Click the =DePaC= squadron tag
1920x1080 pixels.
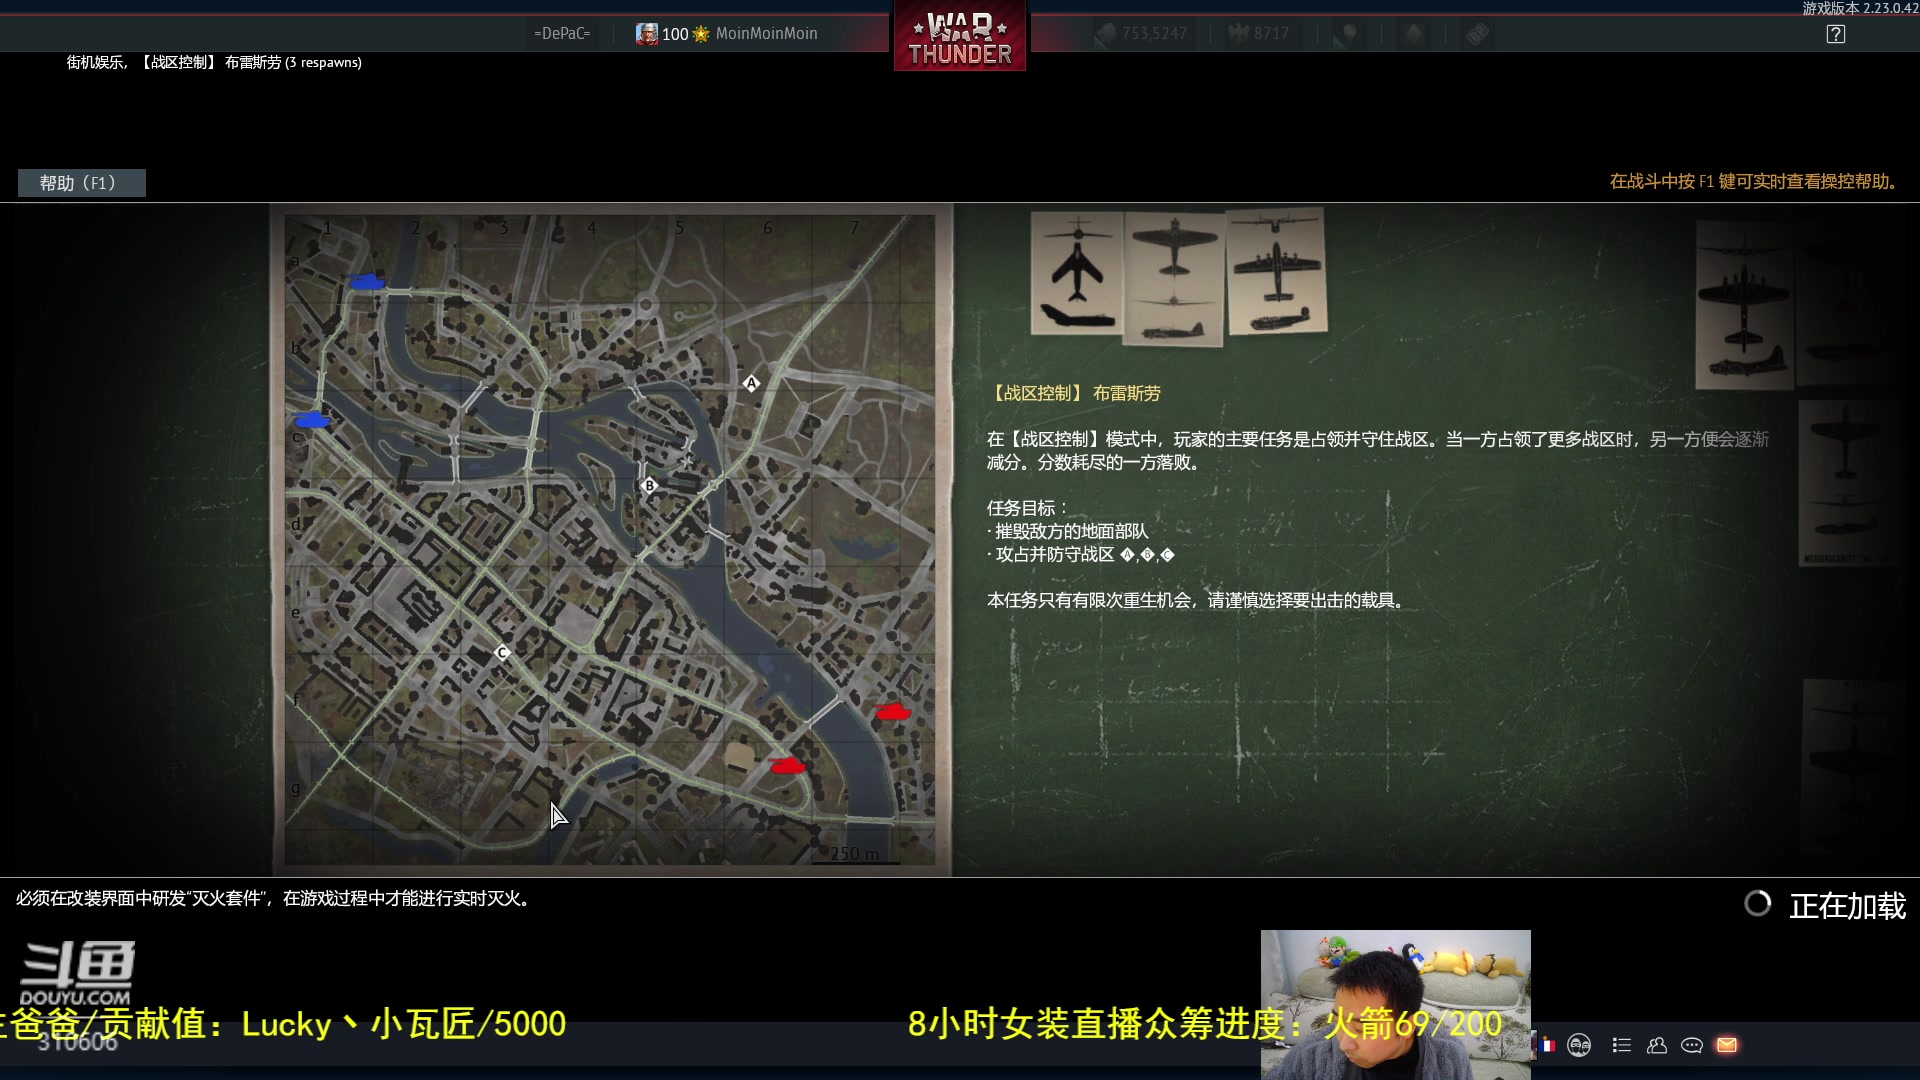point(562,33)
